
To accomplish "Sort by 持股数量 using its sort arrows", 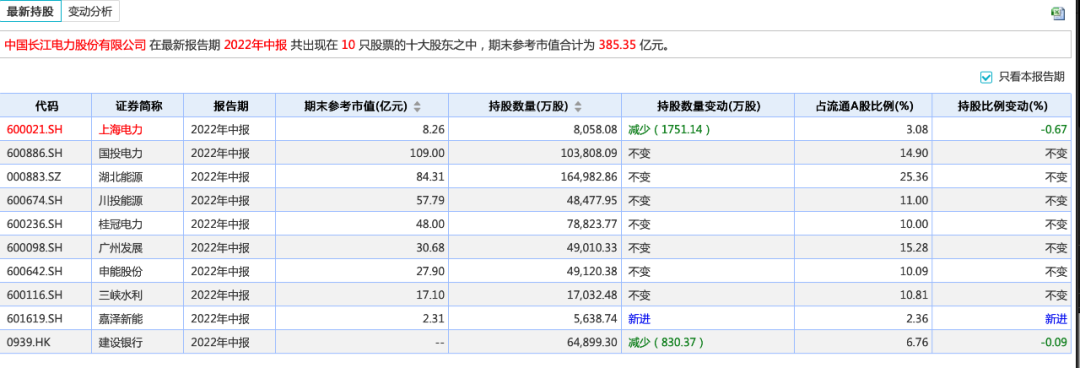I will [578, 107].
